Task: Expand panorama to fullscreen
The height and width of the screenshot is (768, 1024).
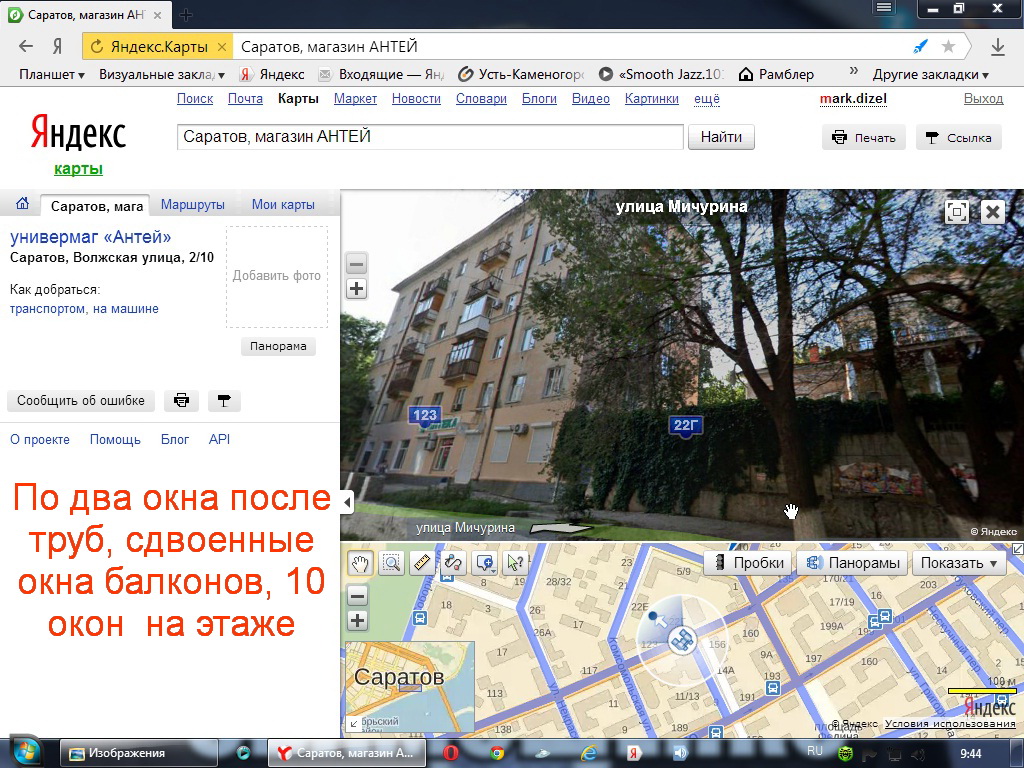Action: tap(957, 212)
